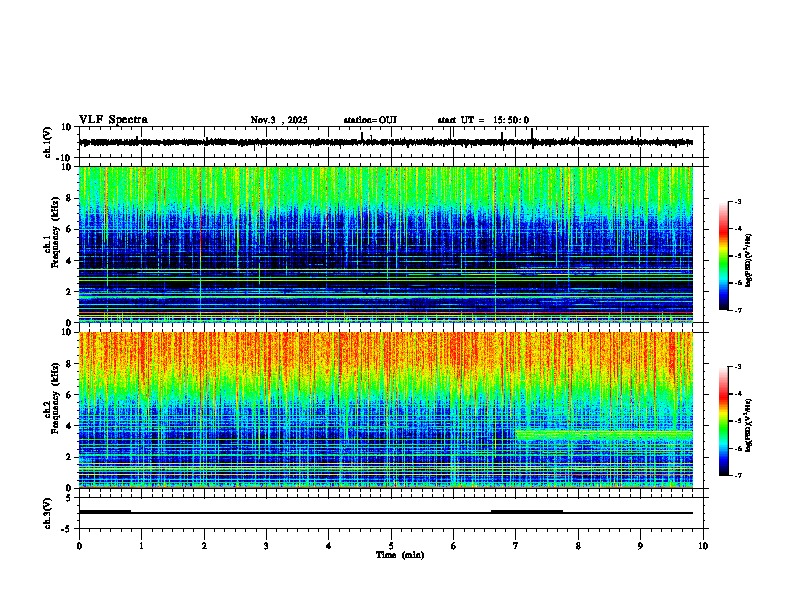Click the date "Nov.3 , 2025" in header

(x=279, y=120)
